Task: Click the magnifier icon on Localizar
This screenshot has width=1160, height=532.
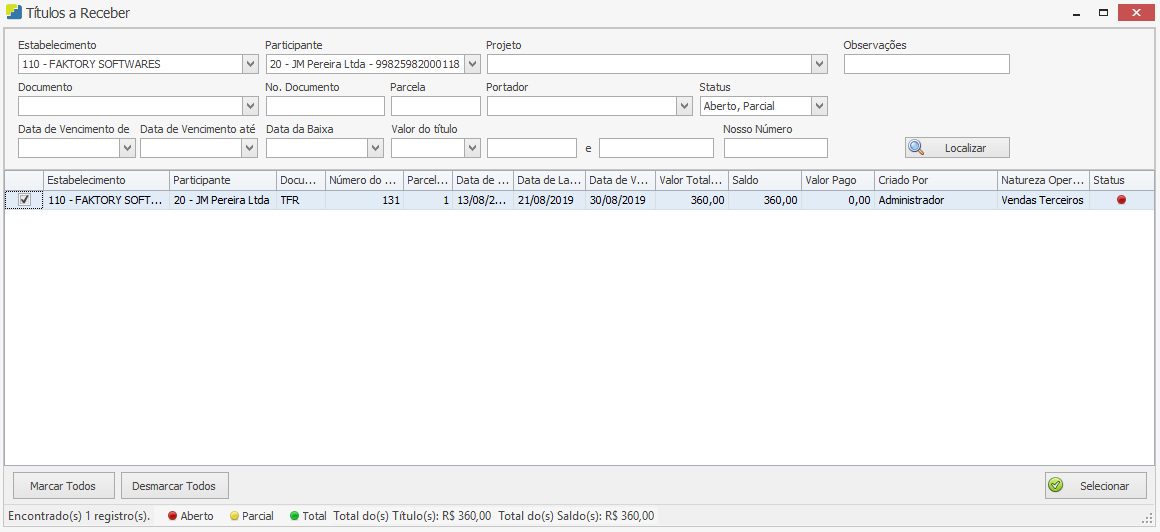Action: point(916,148)
